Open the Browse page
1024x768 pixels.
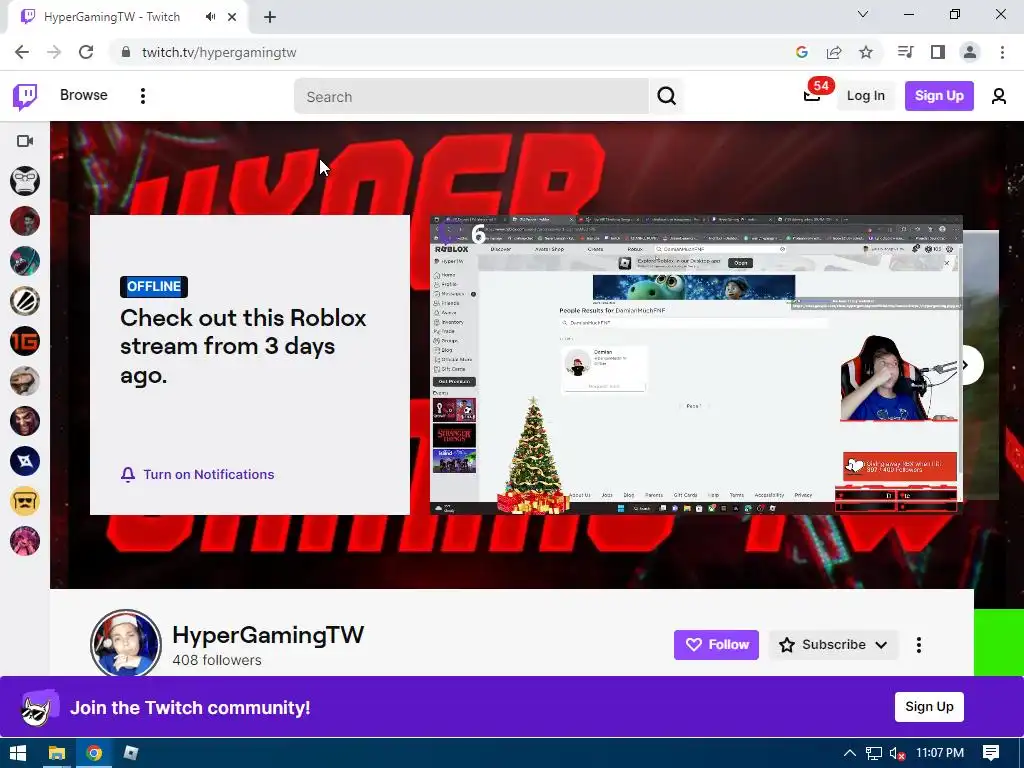click(84, 95)
